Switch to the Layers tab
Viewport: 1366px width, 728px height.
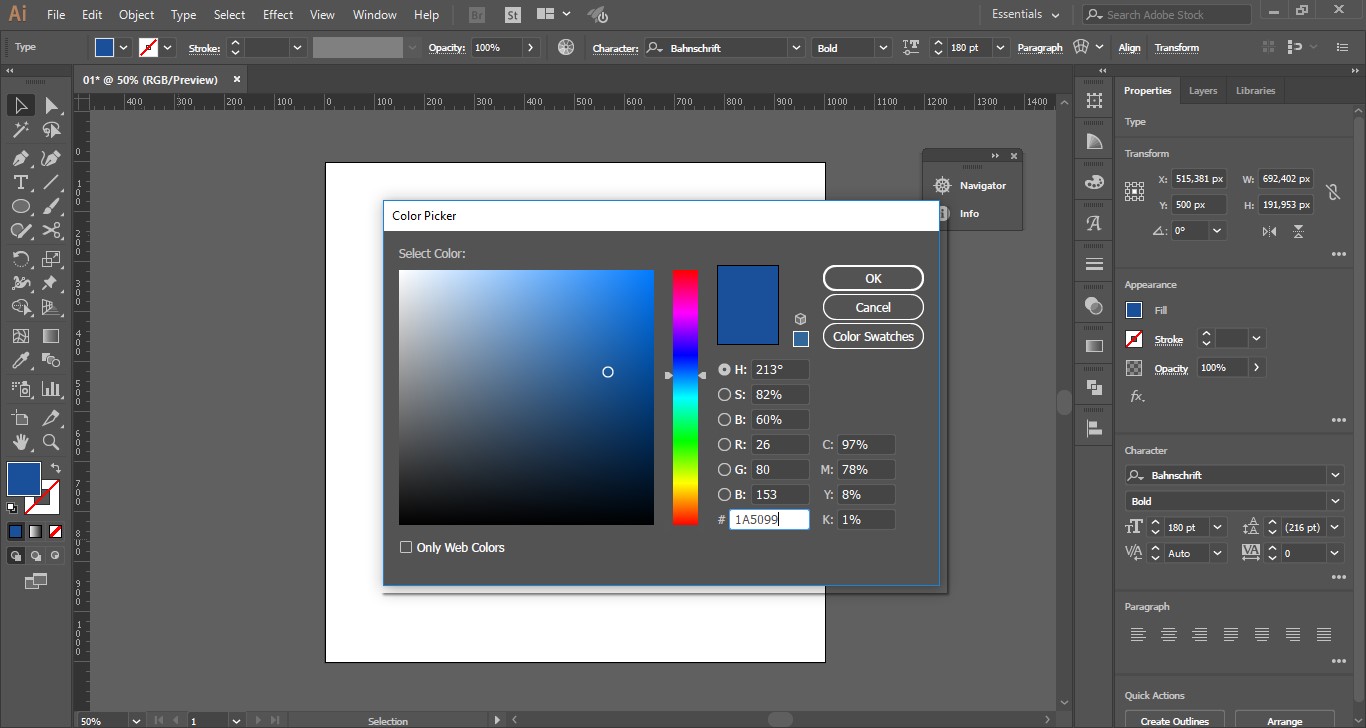pos(1203,91)
